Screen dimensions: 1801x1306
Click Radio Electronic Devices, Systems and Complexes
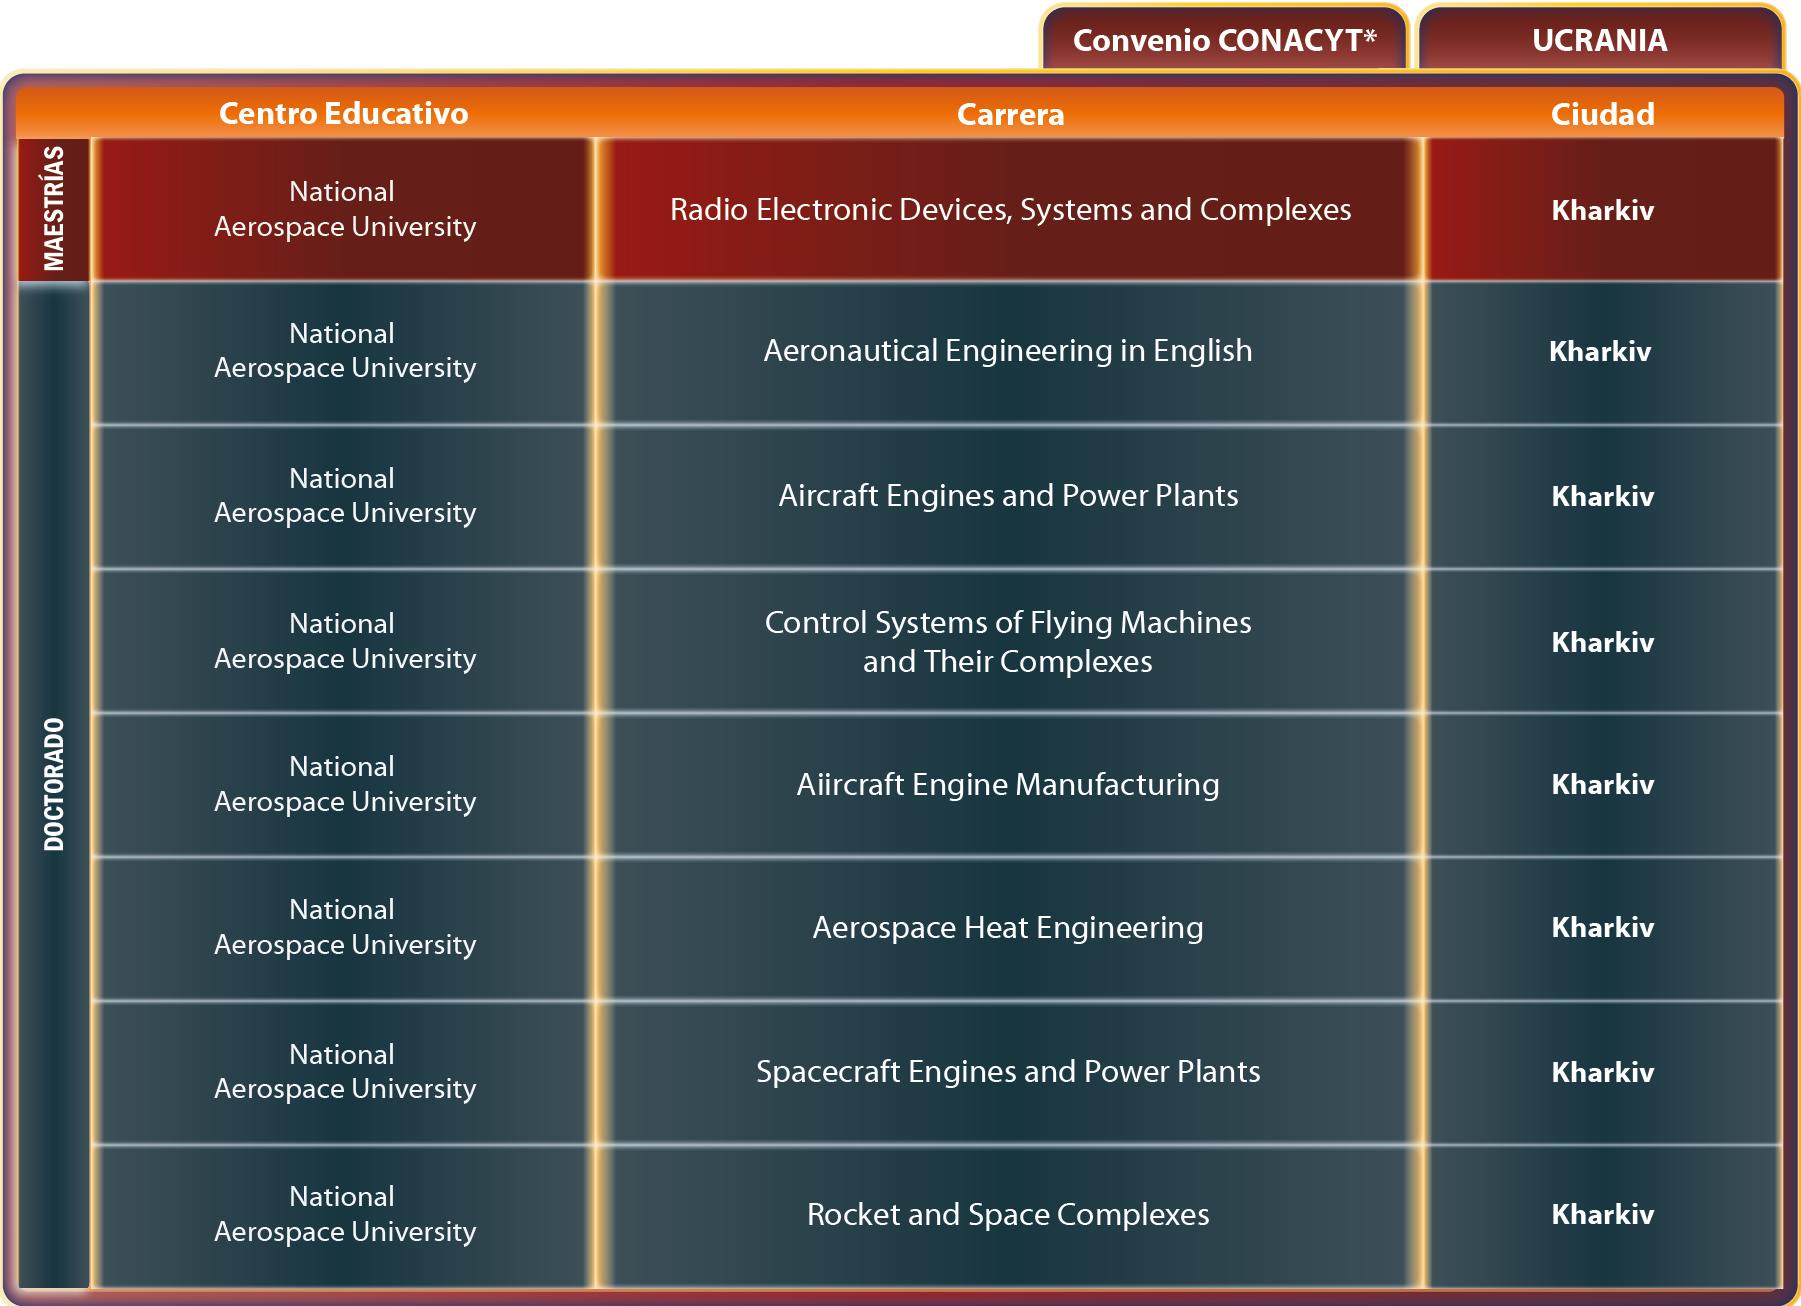point(1010,209)
